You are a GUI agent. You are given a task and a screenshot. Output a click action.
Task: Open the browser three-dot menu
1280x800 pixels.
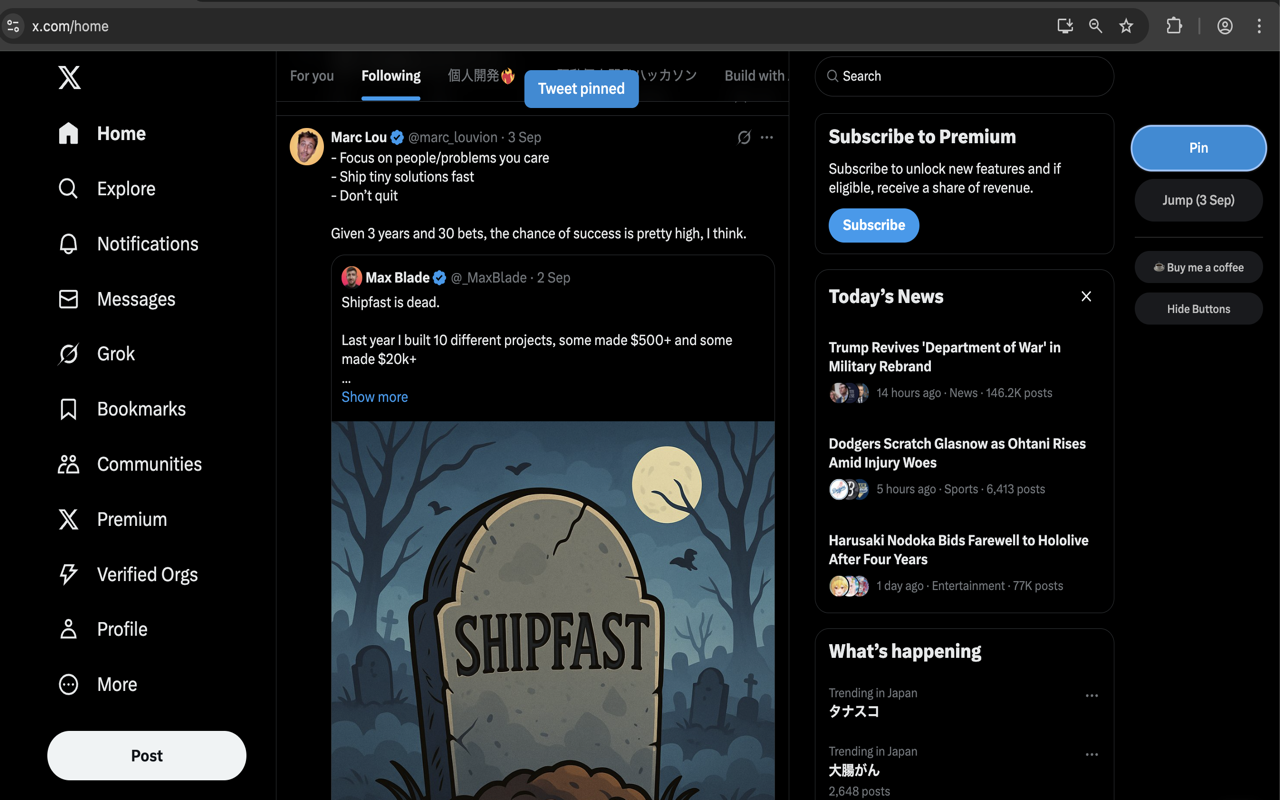click(x=1259, y=26)
